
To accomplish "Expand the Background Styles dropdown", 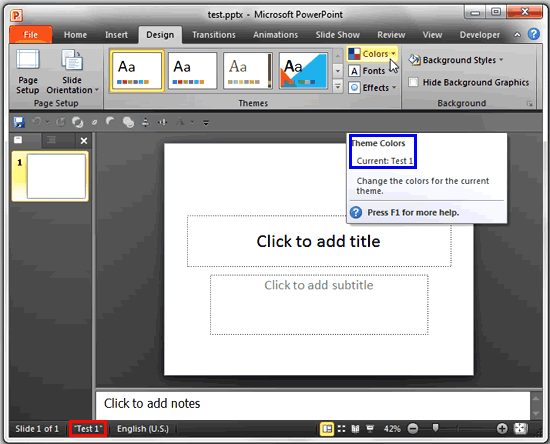I will tap(456, 60).
